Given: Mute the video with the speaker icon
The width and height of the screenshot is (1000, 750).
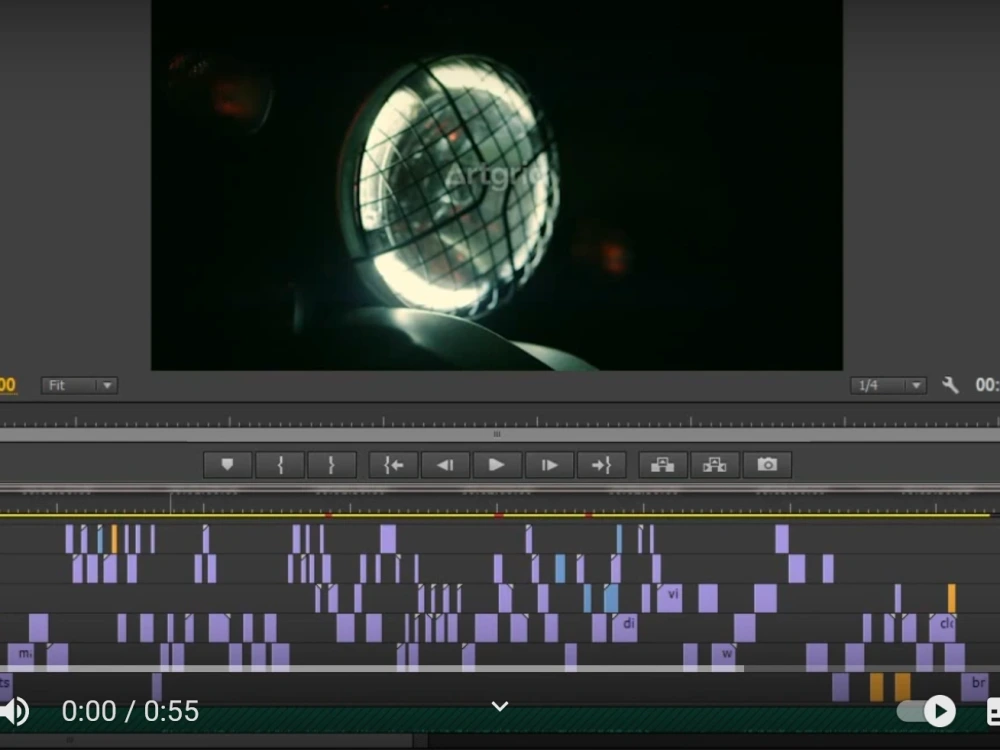Looking at the screenshot, I should [x=15, y=711].
